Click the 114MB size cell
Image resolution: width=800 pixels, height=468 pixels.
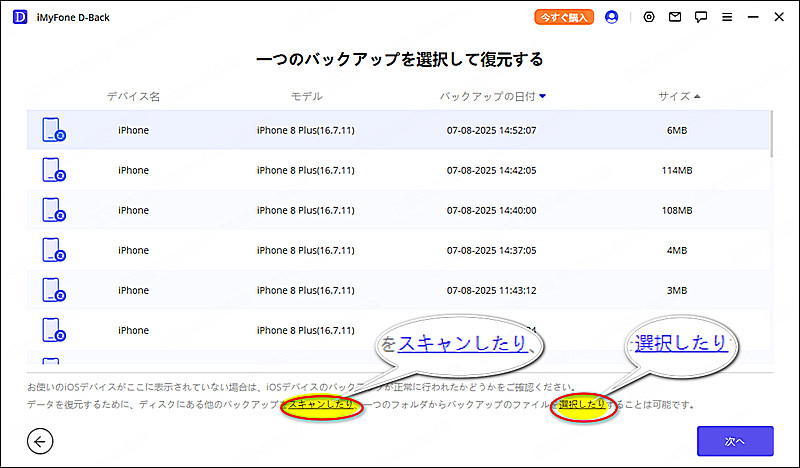coord(677,170)
